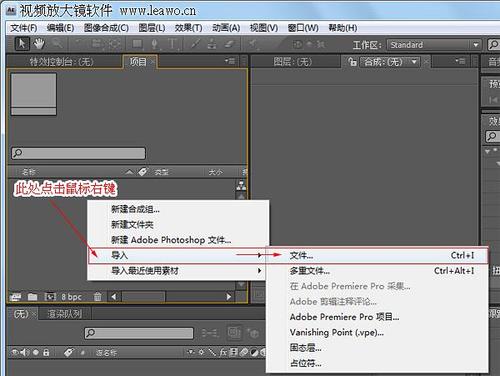Select the Brush tool
The image size is (500, 376).
(196, 44)
